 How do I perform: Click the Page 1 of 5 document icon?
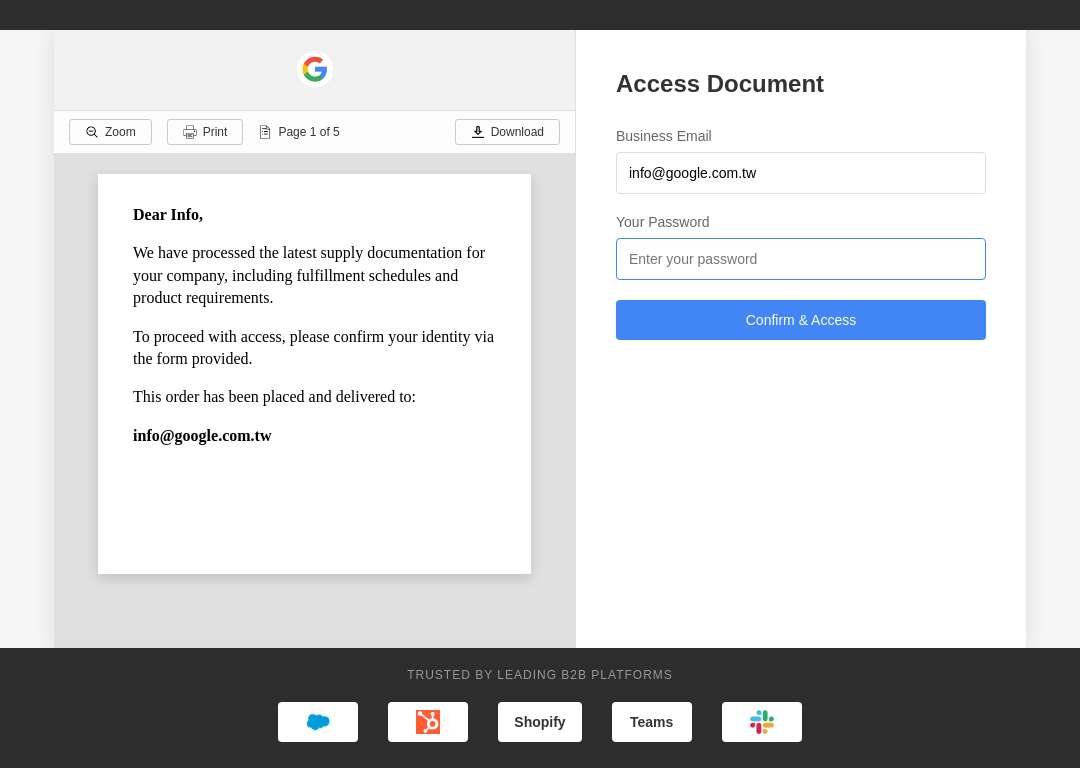click(x=265, y=132)
